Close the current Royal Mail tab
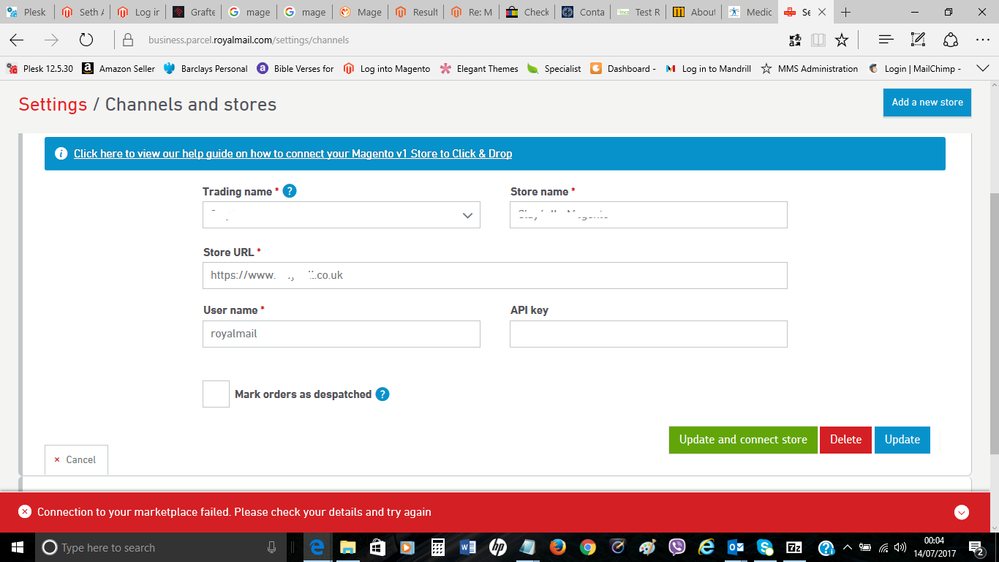Viewport: 999px width, 562px height. 822,12
